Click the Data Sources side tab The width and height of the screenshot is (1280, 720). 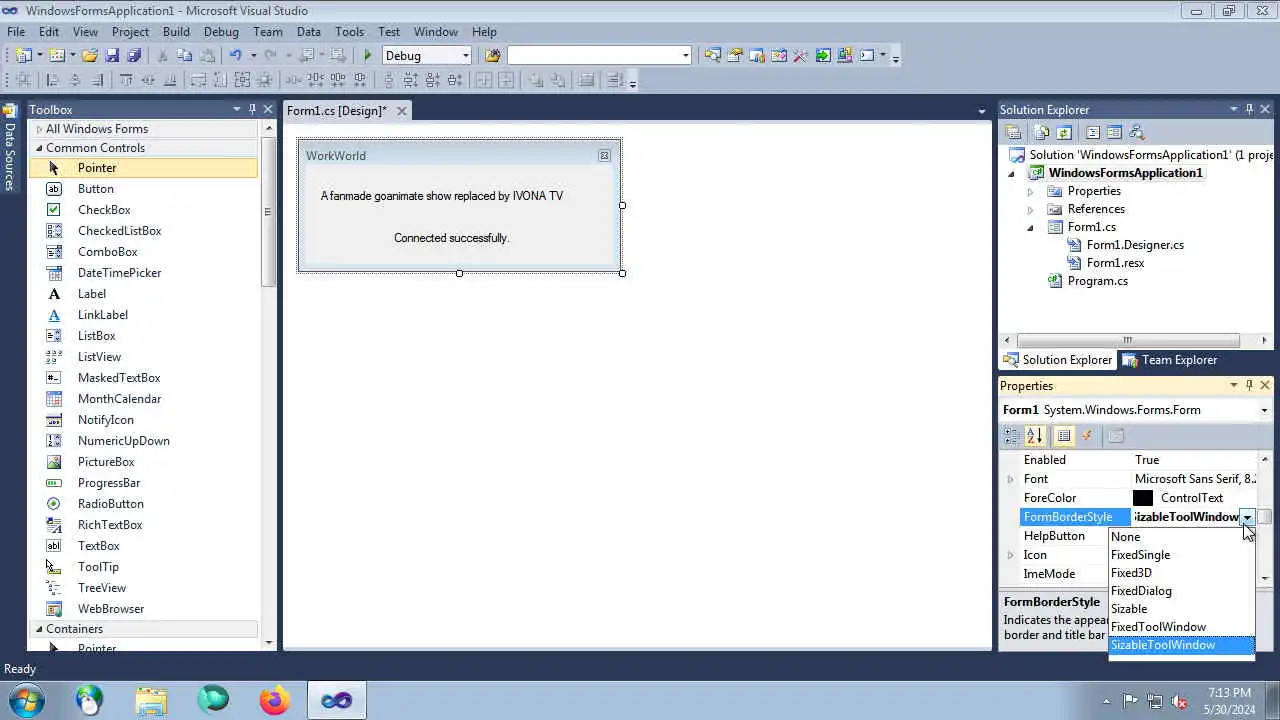[x=9, y=148]
